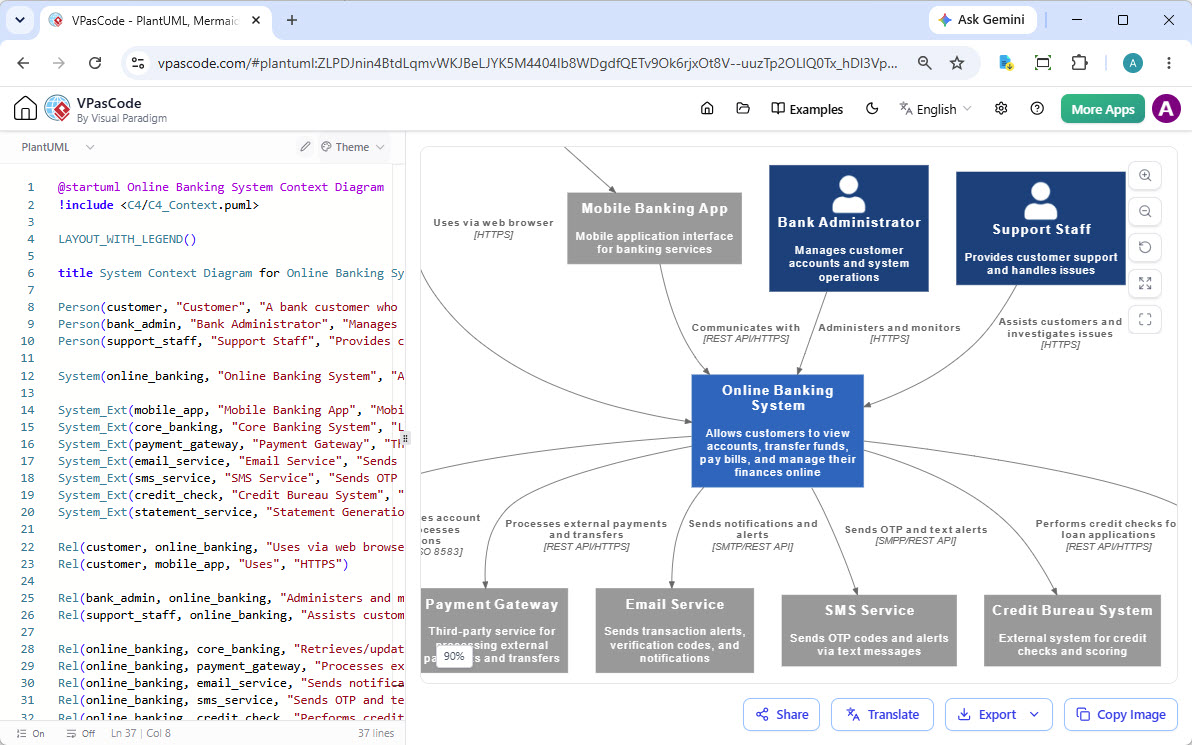The height and width of the screenshot is (745, 1192).
Task: Open the Chrome profile A icon
Action: [1133, 63]
